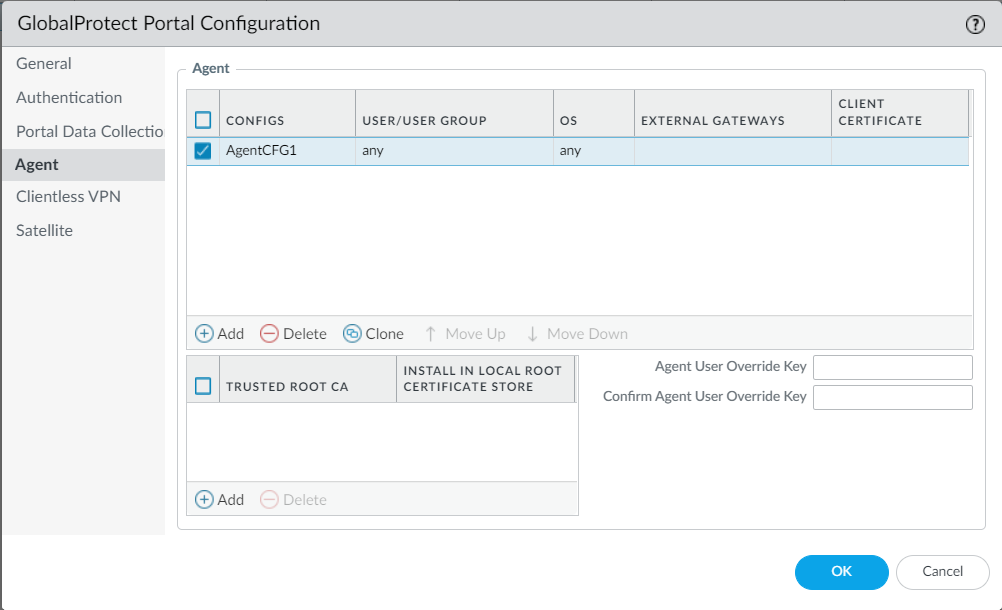The image size is (1002, 610).
Task: Move the selected config down
Action: click(577, 334)
